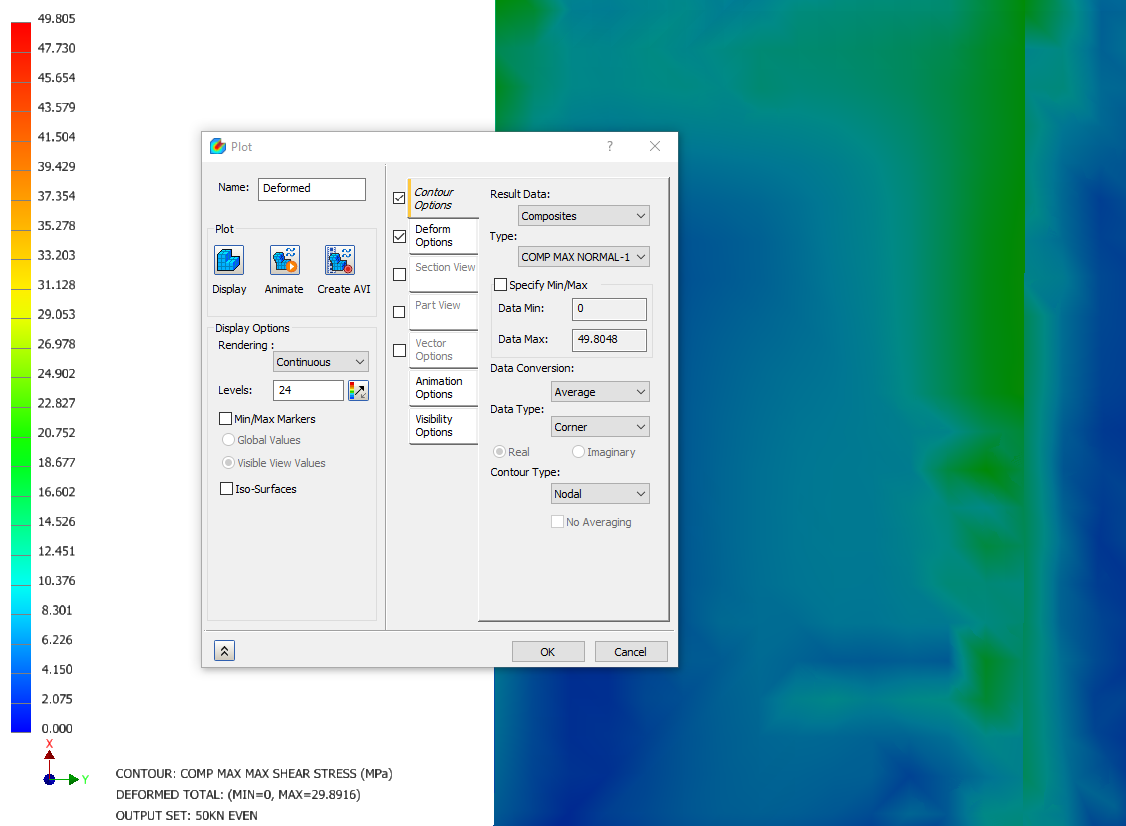Open the Rendering dropdown showing Continuous
This screenshot has height=826, width=1126.
point(320,361)
